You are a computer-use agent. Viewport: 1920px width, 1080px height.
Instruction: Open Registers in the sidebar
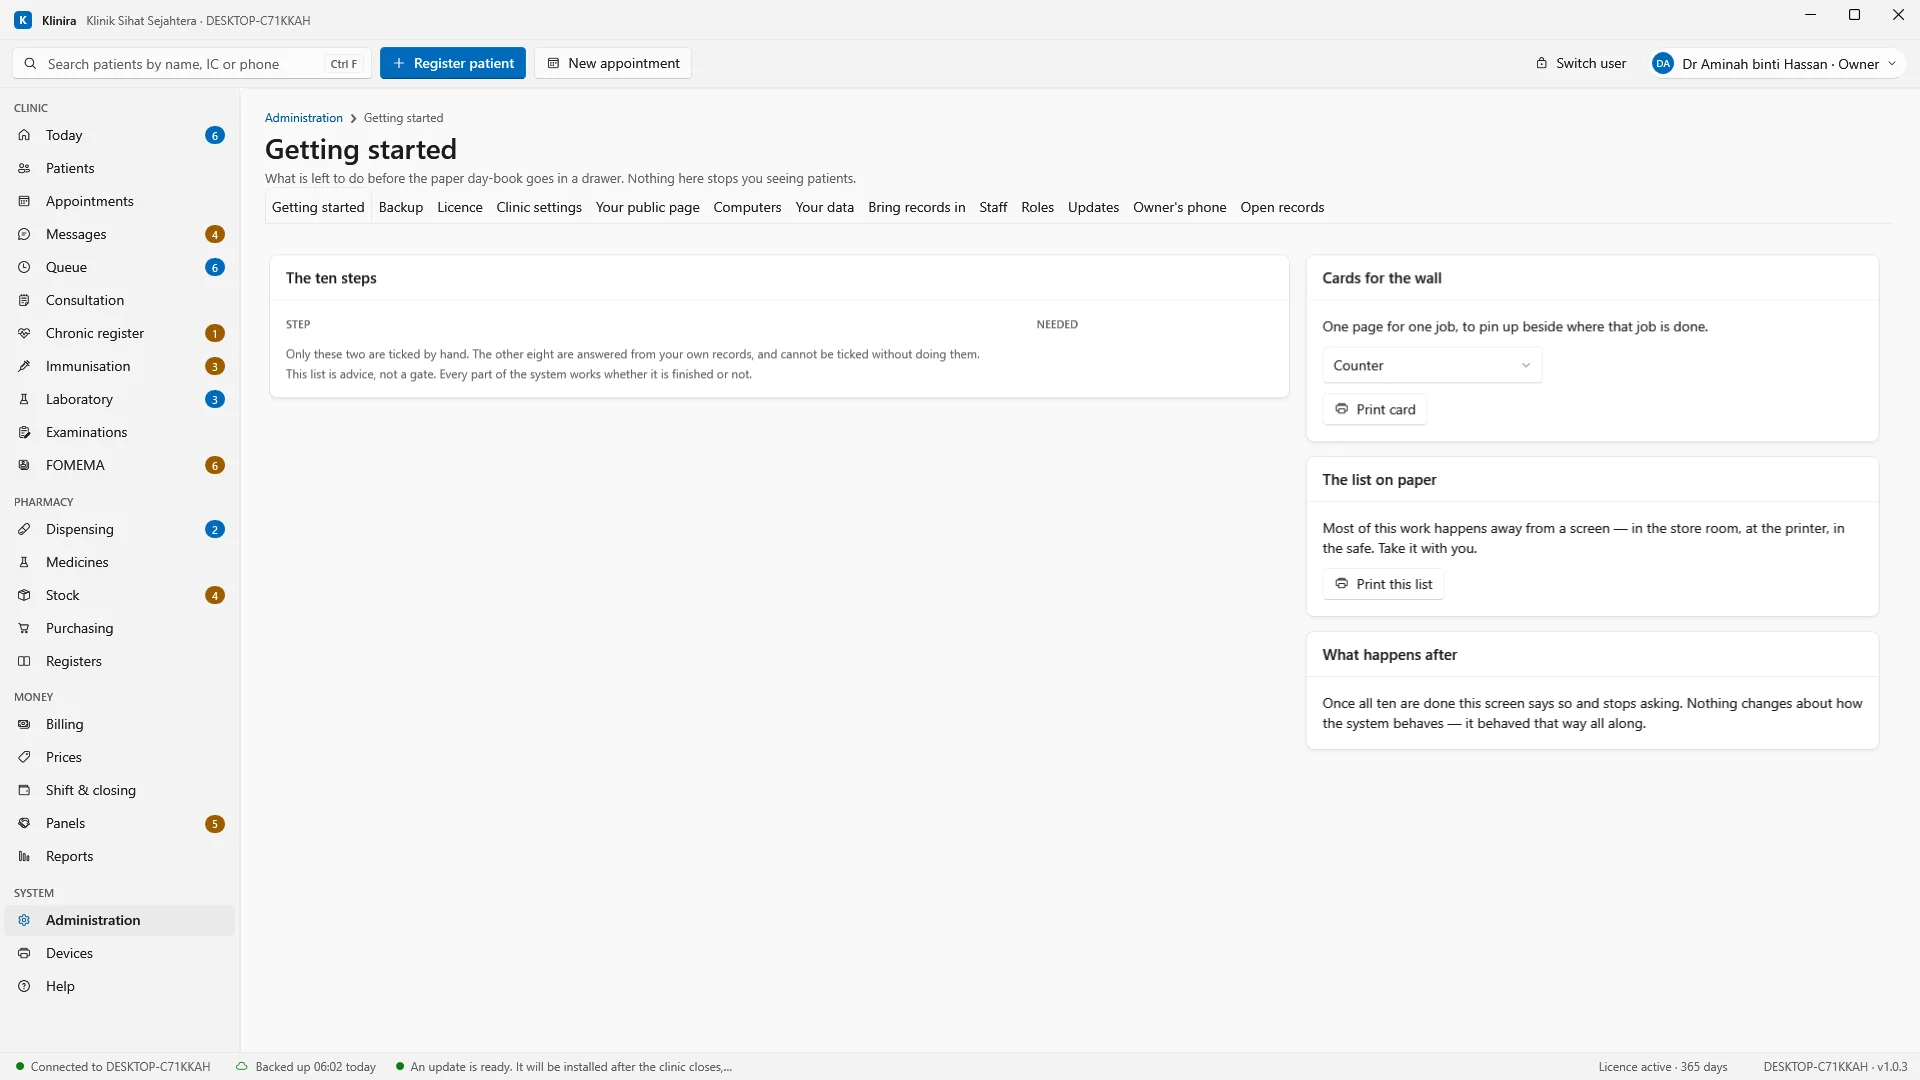pos(119,661)
